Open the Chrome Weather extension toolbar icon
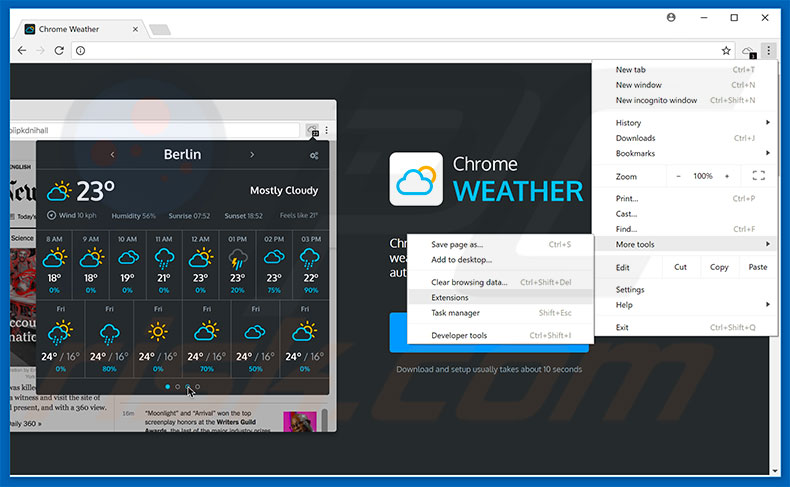 click(749, 51)
